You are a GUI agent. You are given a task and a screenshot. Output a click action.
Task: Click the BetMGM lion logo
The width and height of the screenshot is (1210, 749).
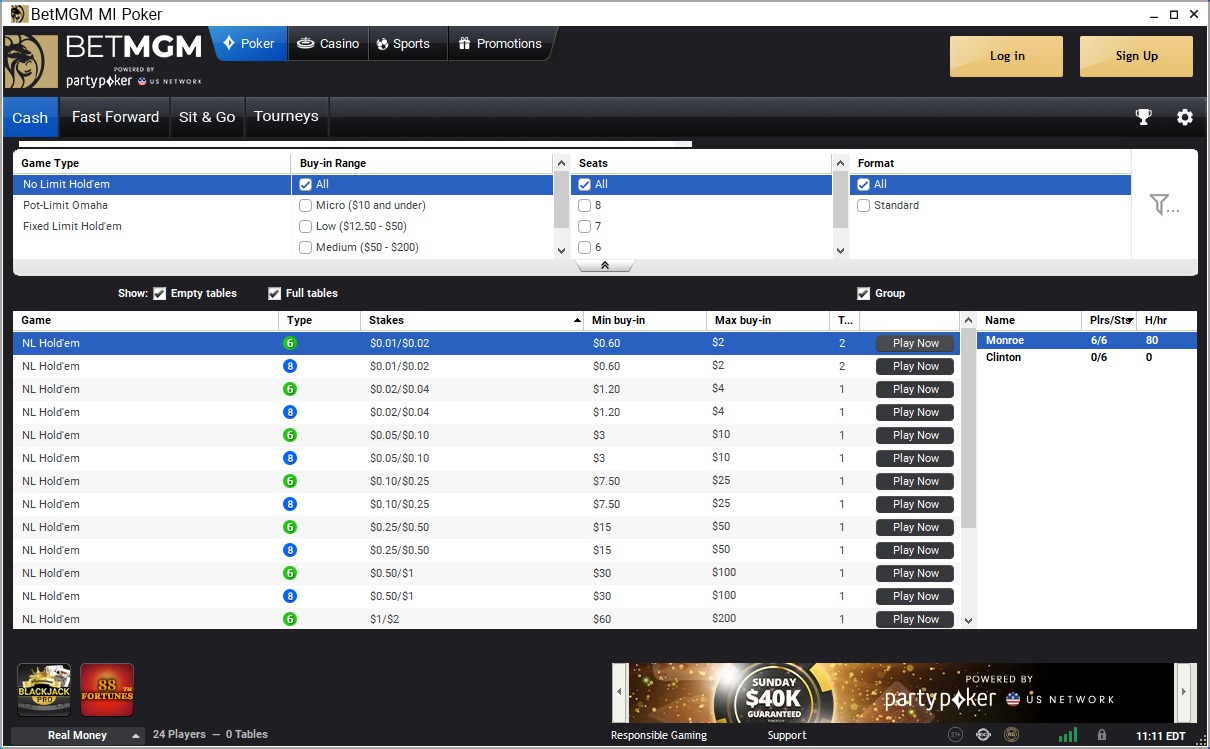point(31,62)
